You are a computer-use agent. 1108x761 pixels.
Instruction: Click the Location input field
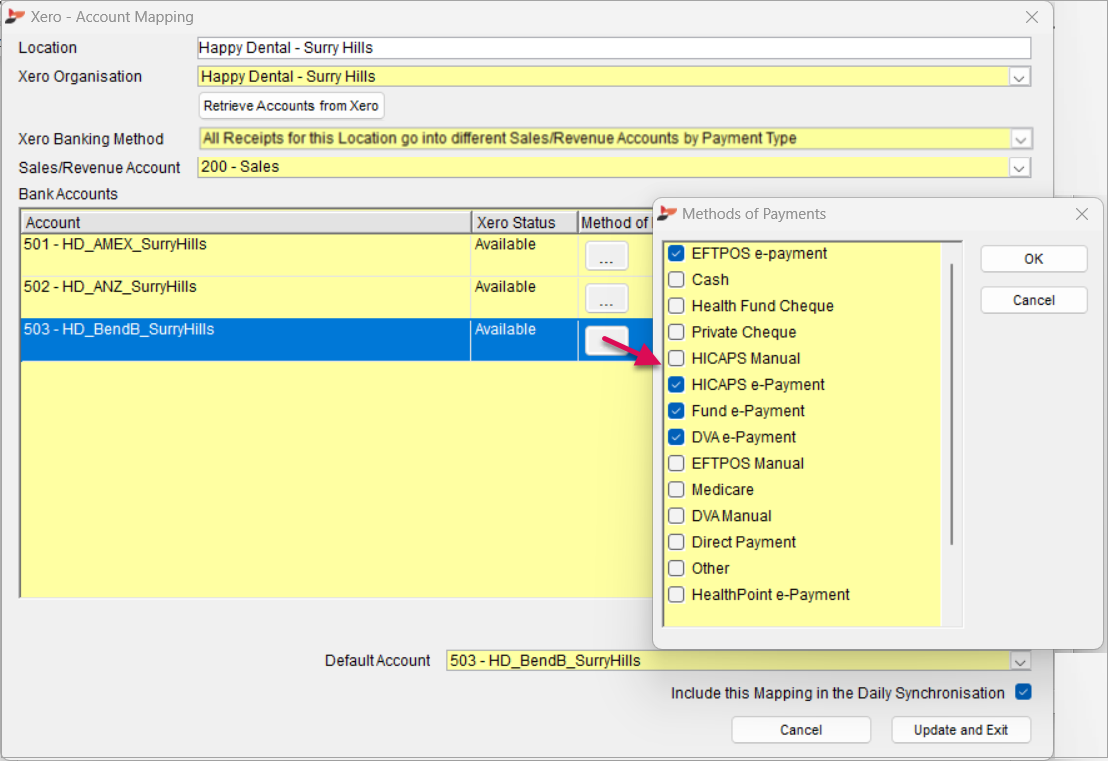pos(613,48)
